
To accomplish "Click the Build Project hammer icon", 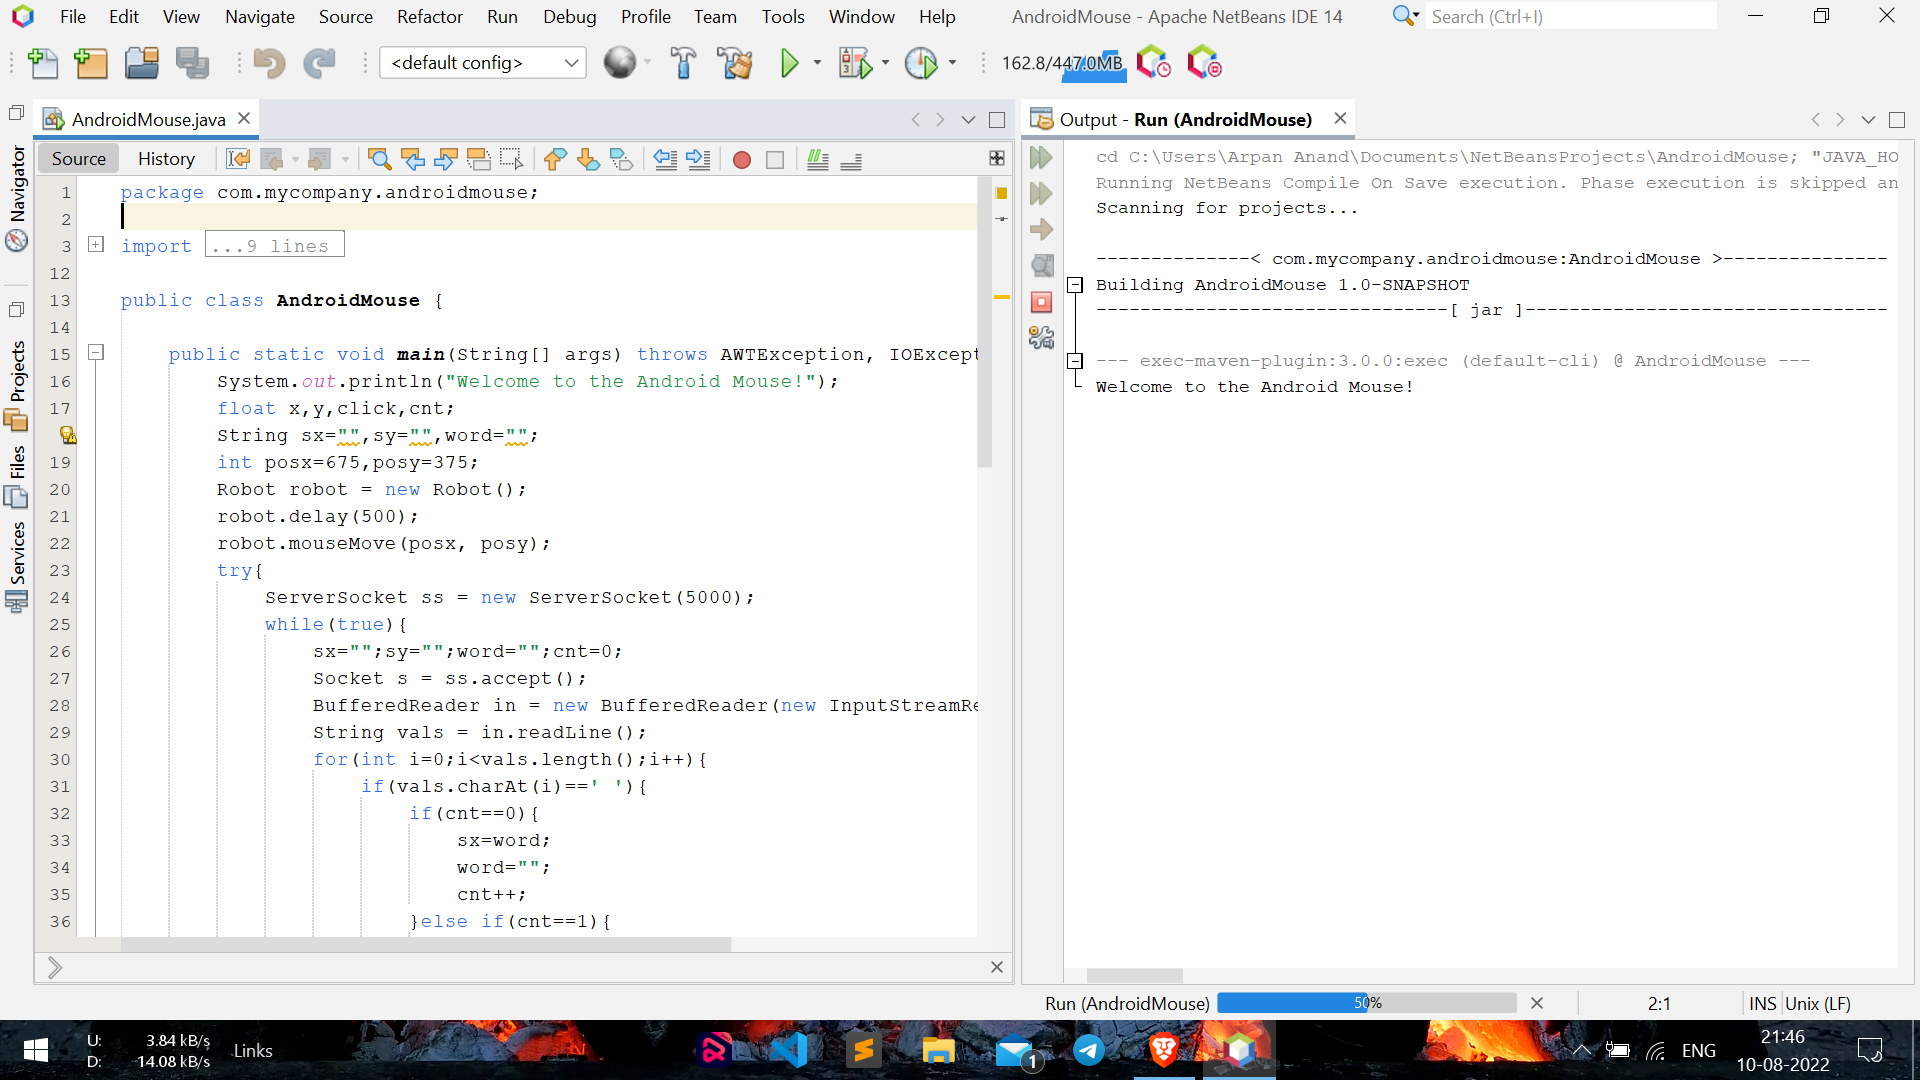I will 683,63.
